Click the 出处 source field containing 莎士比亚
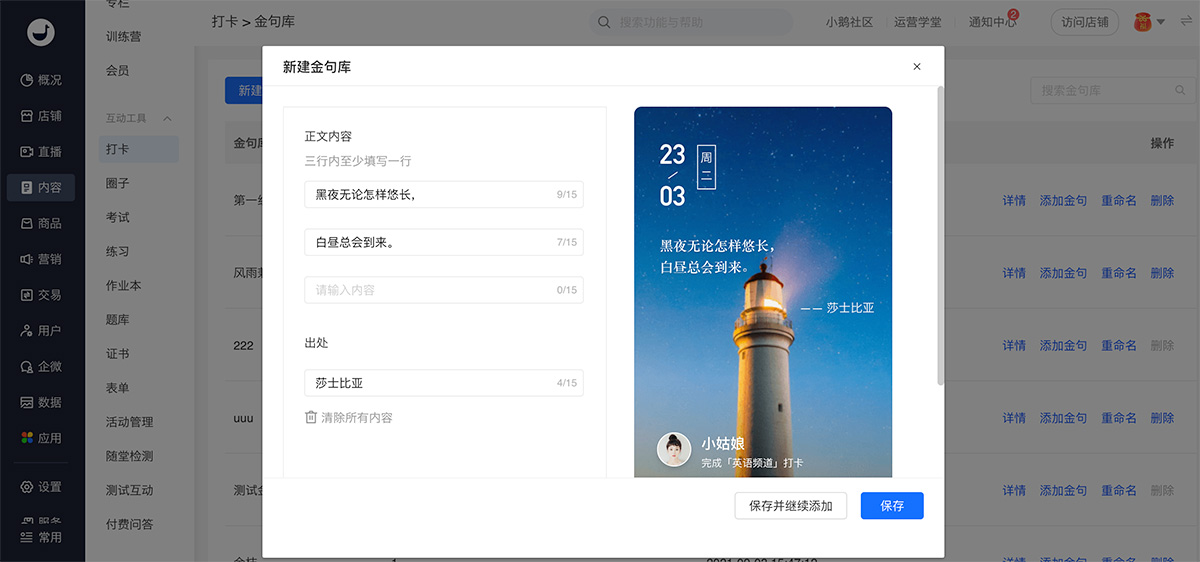 pyautogui.click(x=443, y=383)
